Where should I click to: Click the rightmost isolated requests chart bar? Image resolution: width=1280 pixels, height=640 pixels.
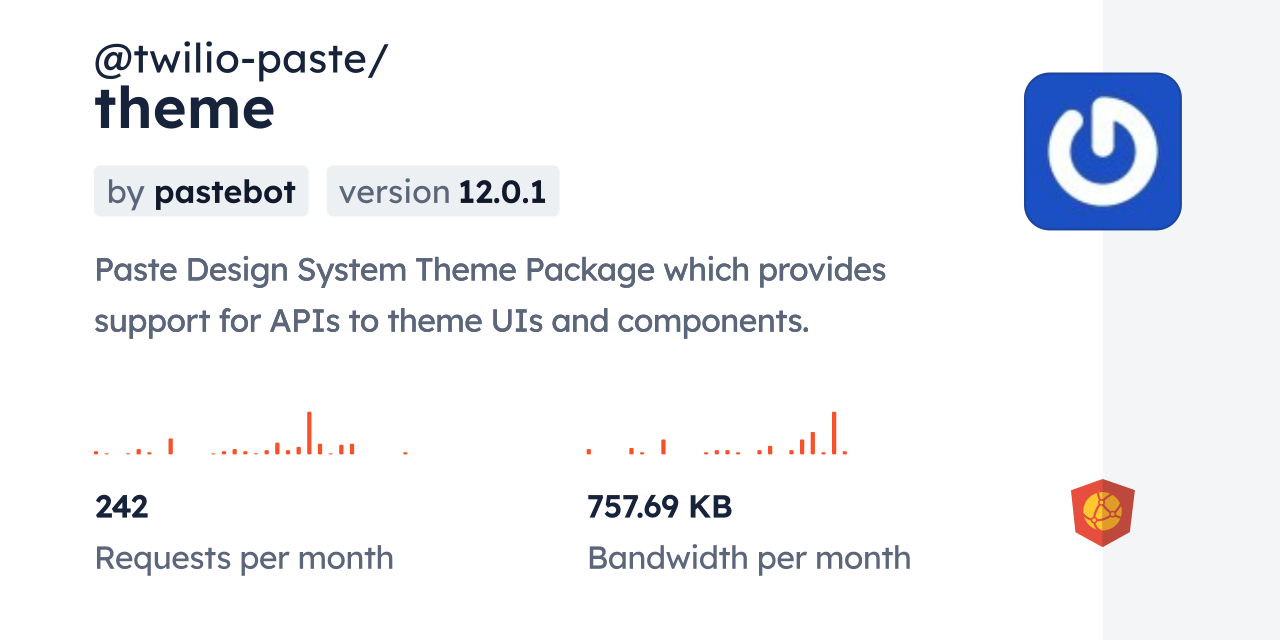(405, 453)
